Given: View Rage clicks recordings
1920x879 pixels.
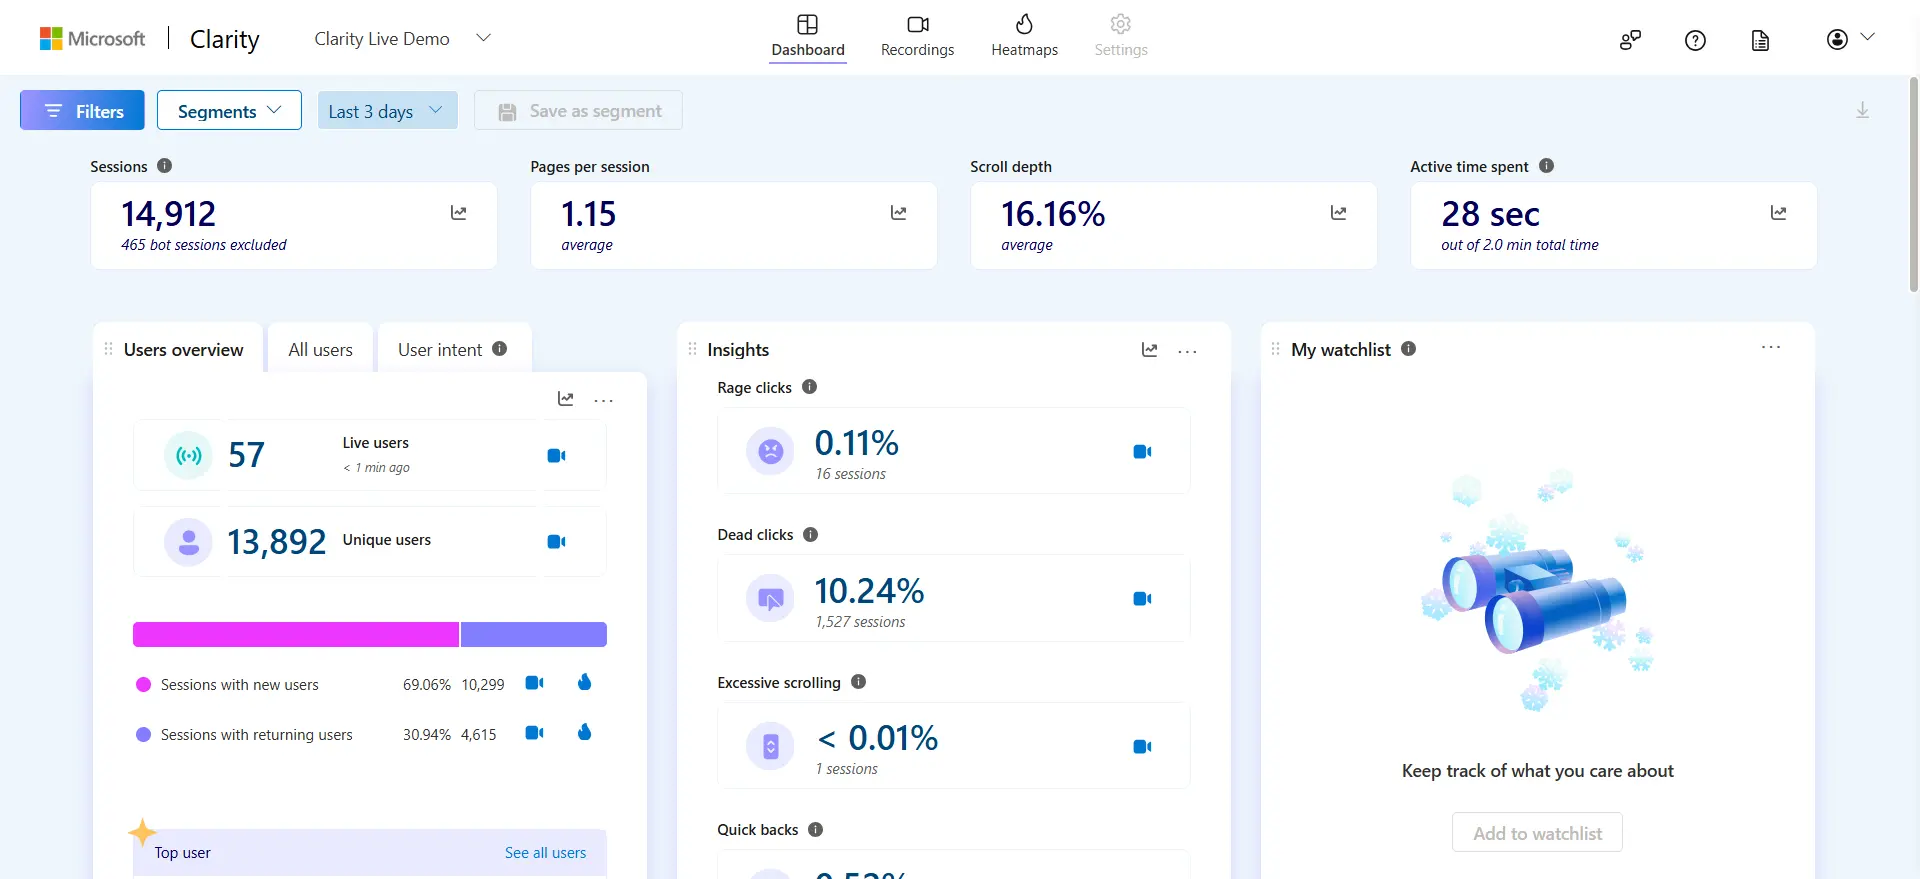Looking at the screenshot, I should tap(1142, 452).
